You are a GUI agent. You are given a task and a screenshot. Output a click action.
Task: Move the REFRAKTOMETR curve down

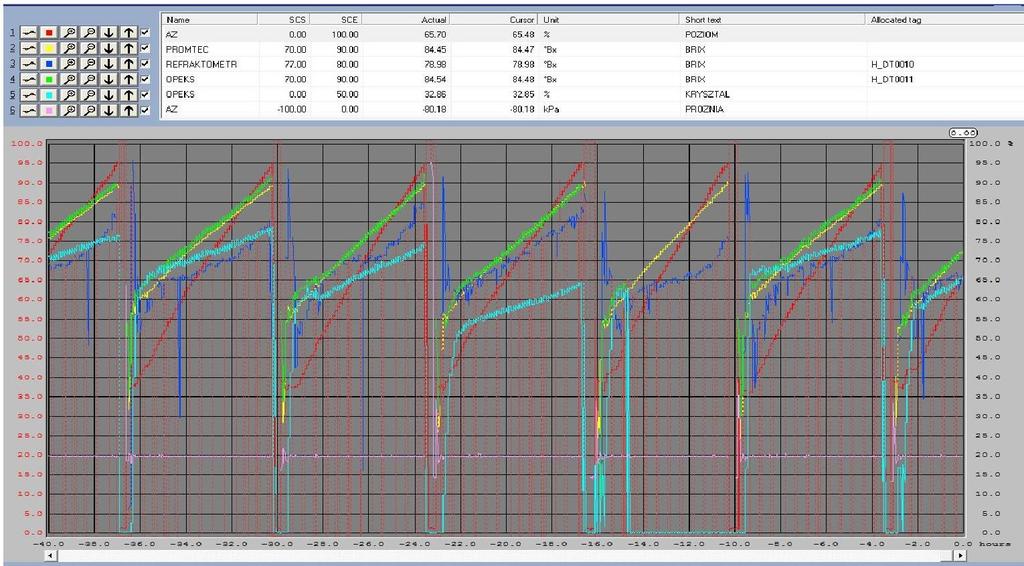(x=109, y=63)
